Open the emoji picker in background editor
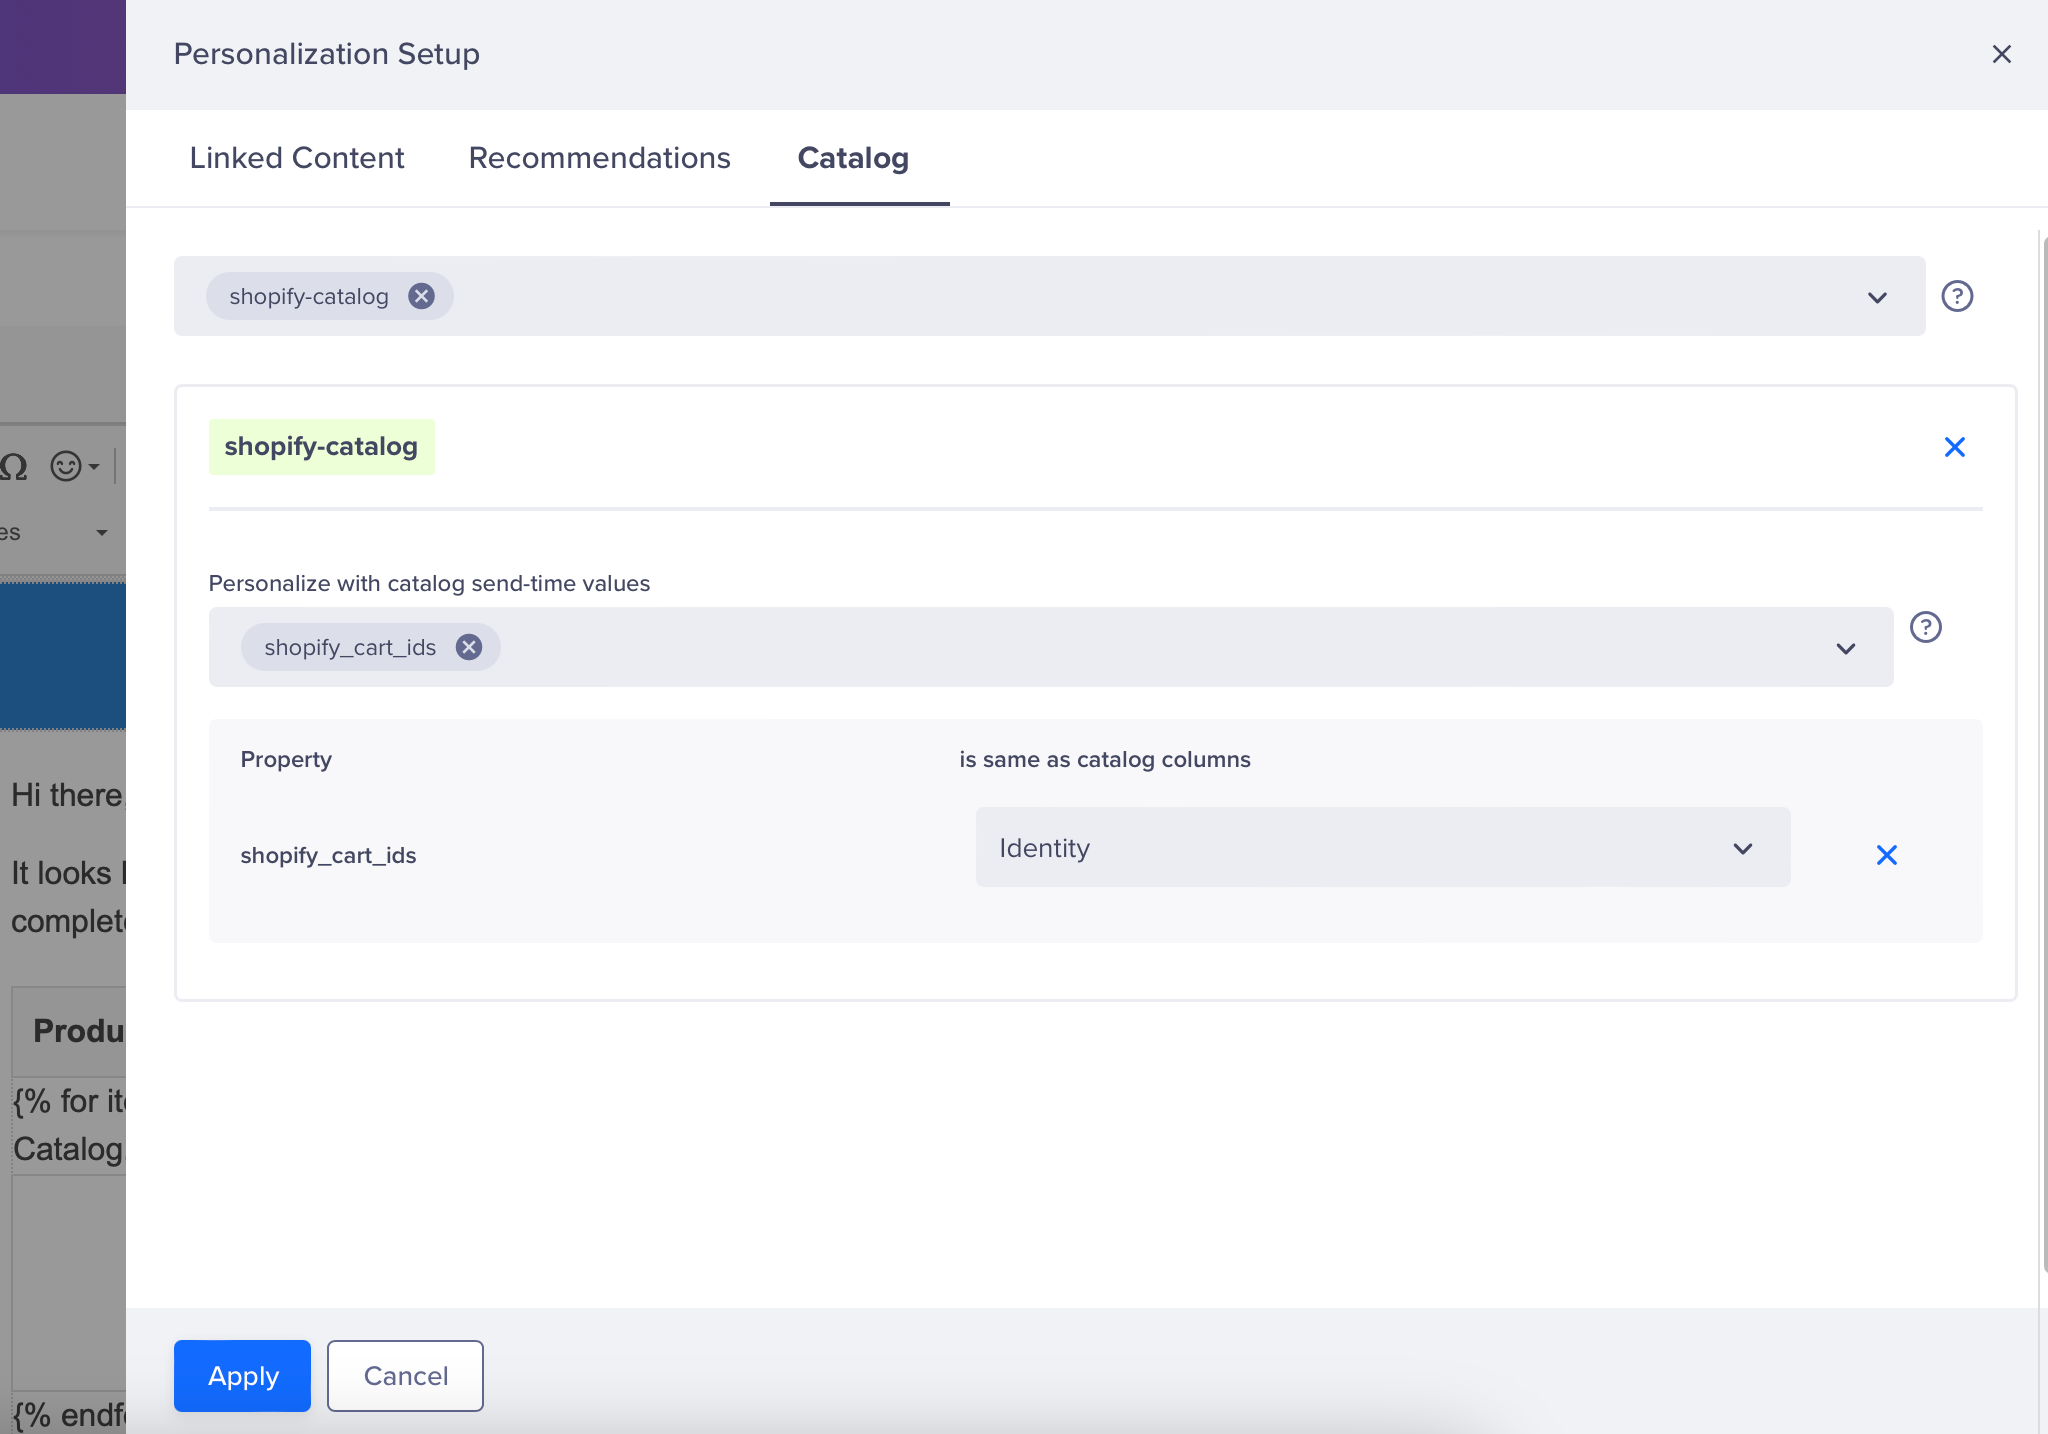 75,466
